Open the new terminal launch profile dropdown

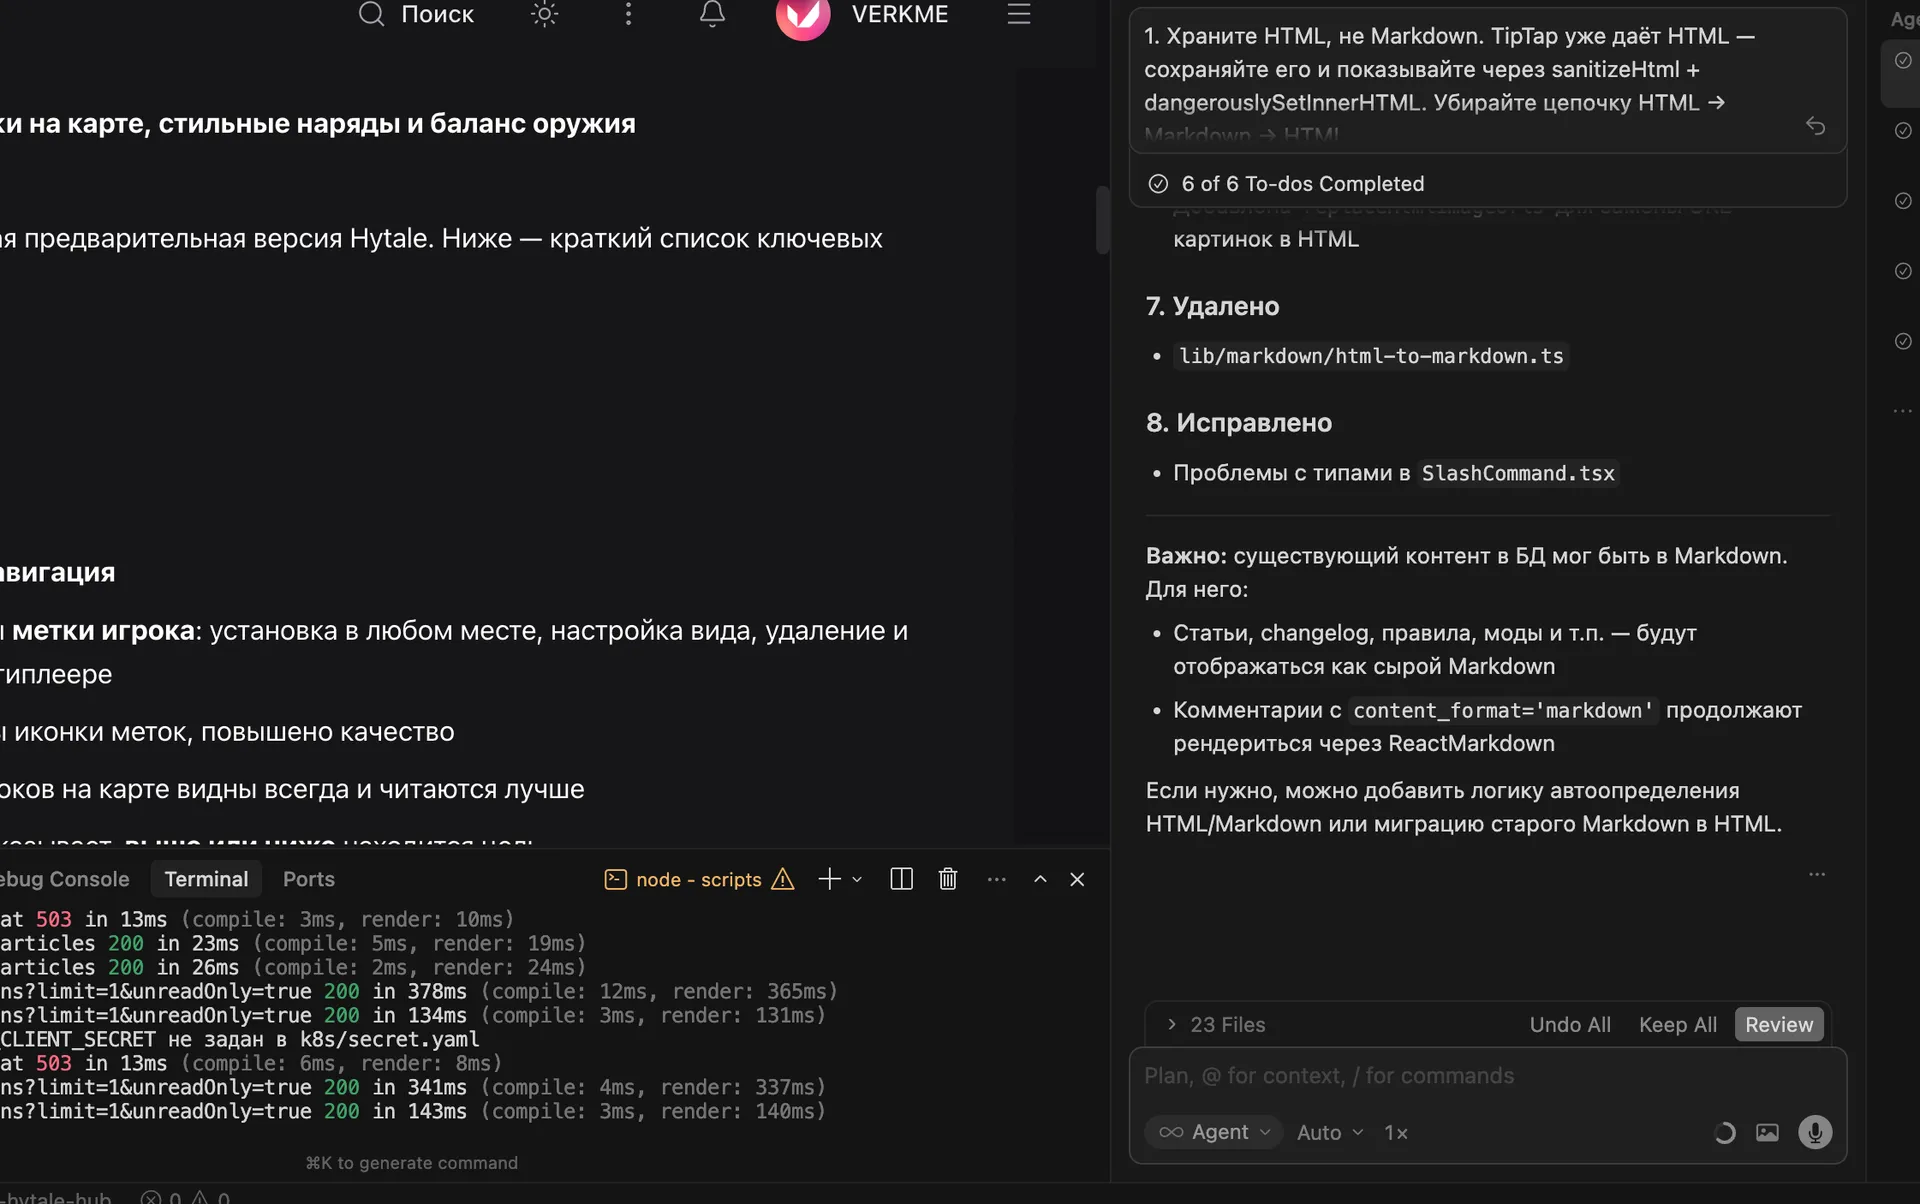tap(857, 880)
